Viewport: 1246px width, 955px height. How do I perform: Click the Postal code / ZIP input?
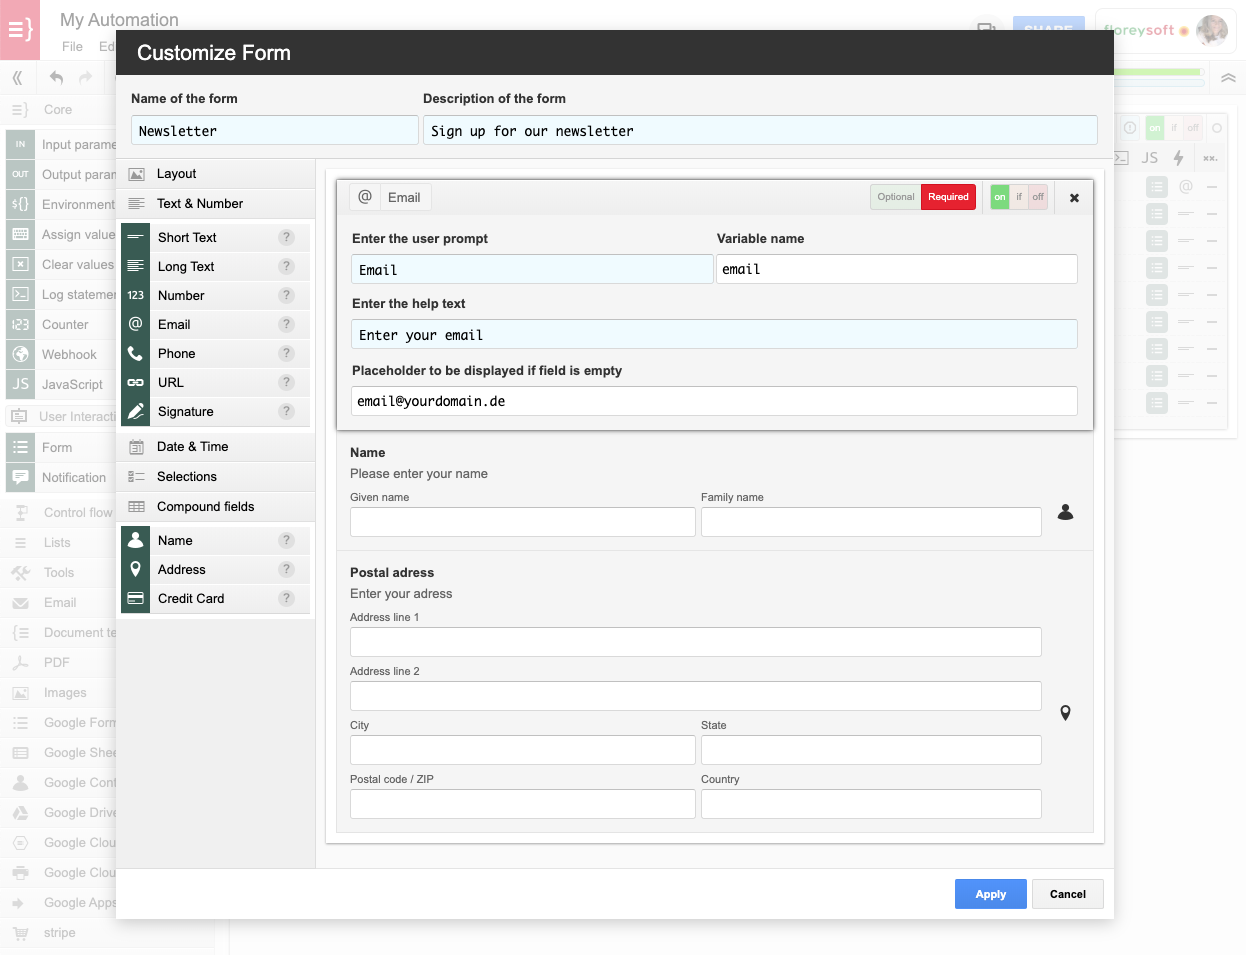pyautogui.click(x=523, y=804)
